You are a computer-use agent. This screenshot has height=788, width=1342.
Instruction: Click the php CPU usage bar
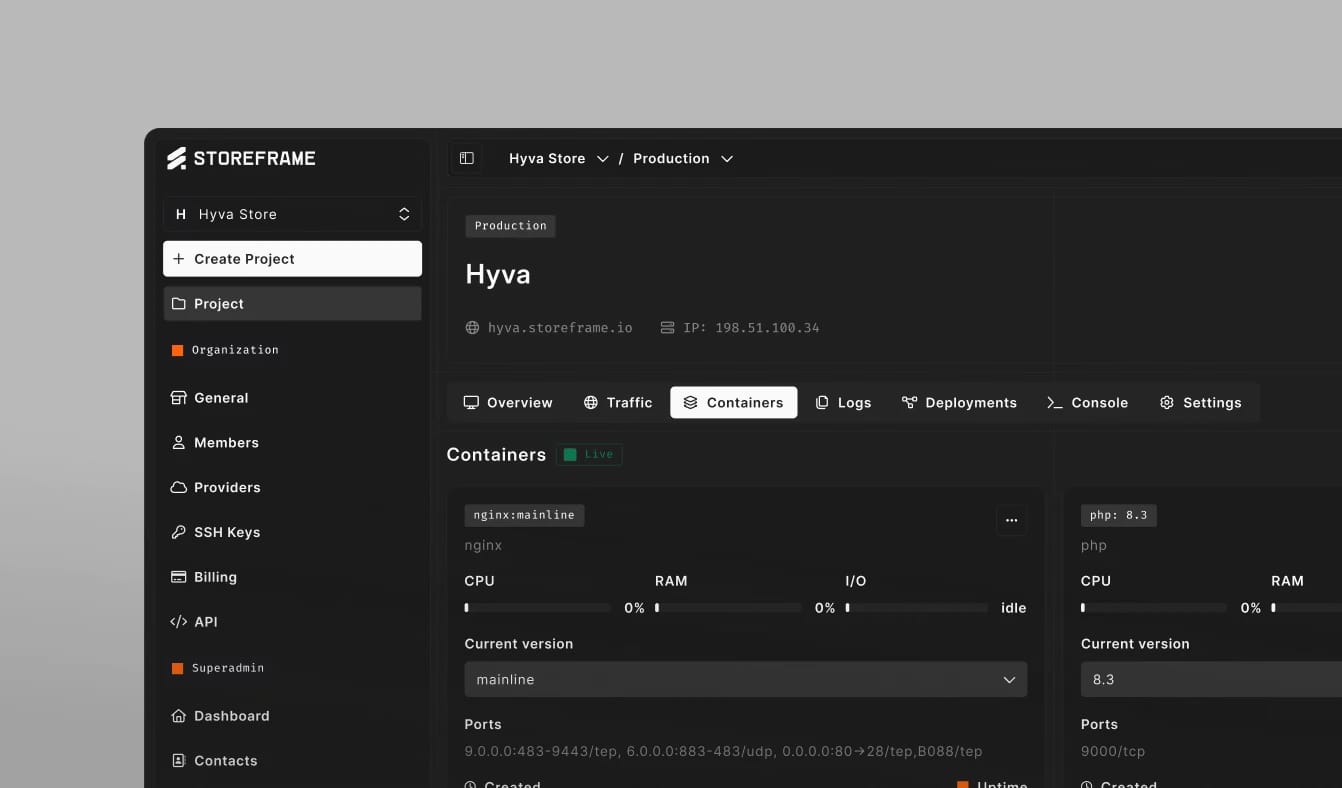[1153, 608]
